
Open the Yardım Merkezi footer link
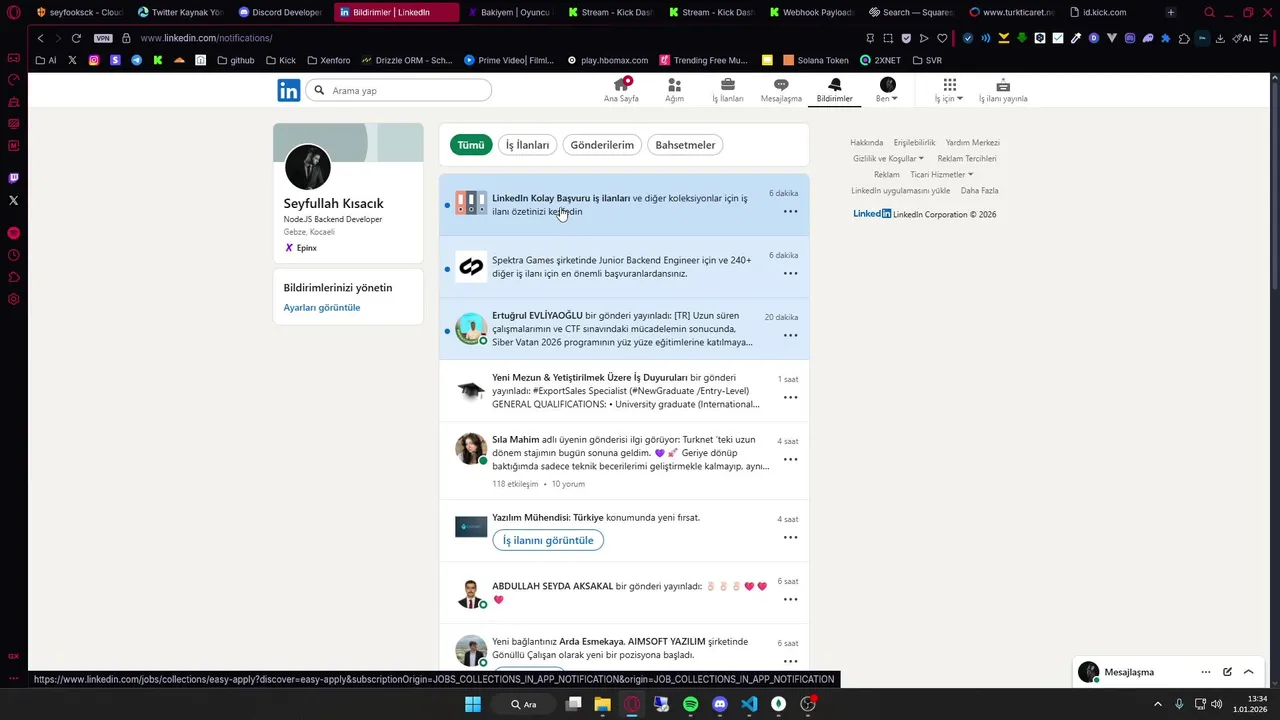click(973, 142)
